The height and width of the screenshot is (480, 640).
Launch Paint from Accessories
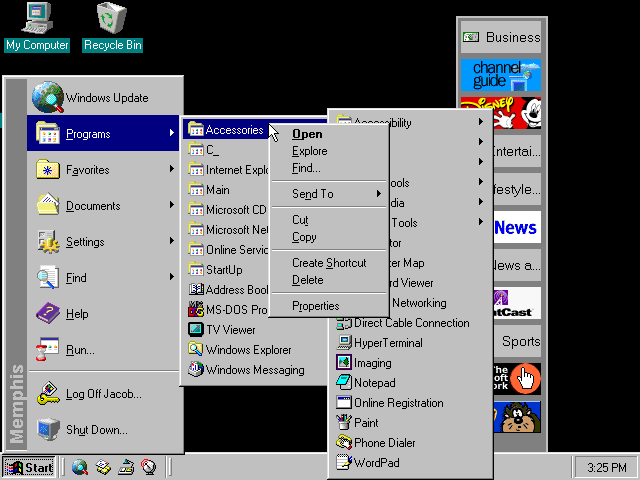click(x=410, y=423)
